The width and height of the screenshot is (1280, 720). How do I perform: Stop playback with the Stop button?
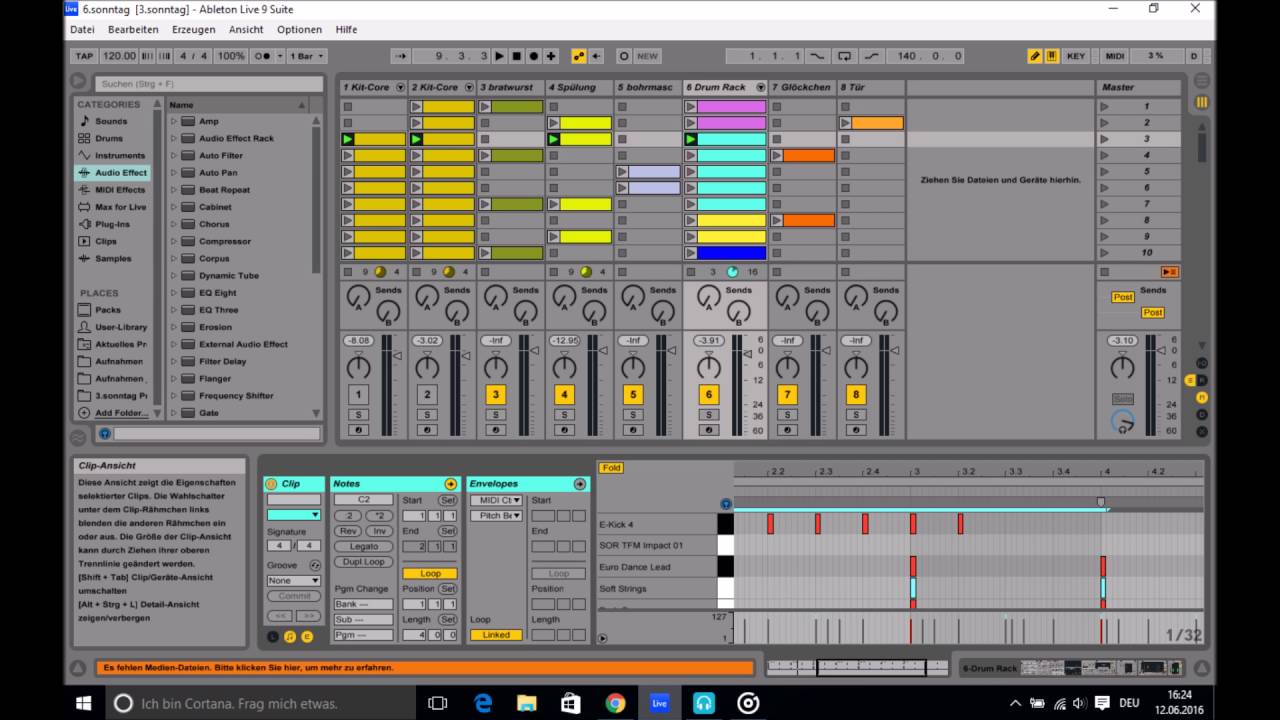click(517, 56)
